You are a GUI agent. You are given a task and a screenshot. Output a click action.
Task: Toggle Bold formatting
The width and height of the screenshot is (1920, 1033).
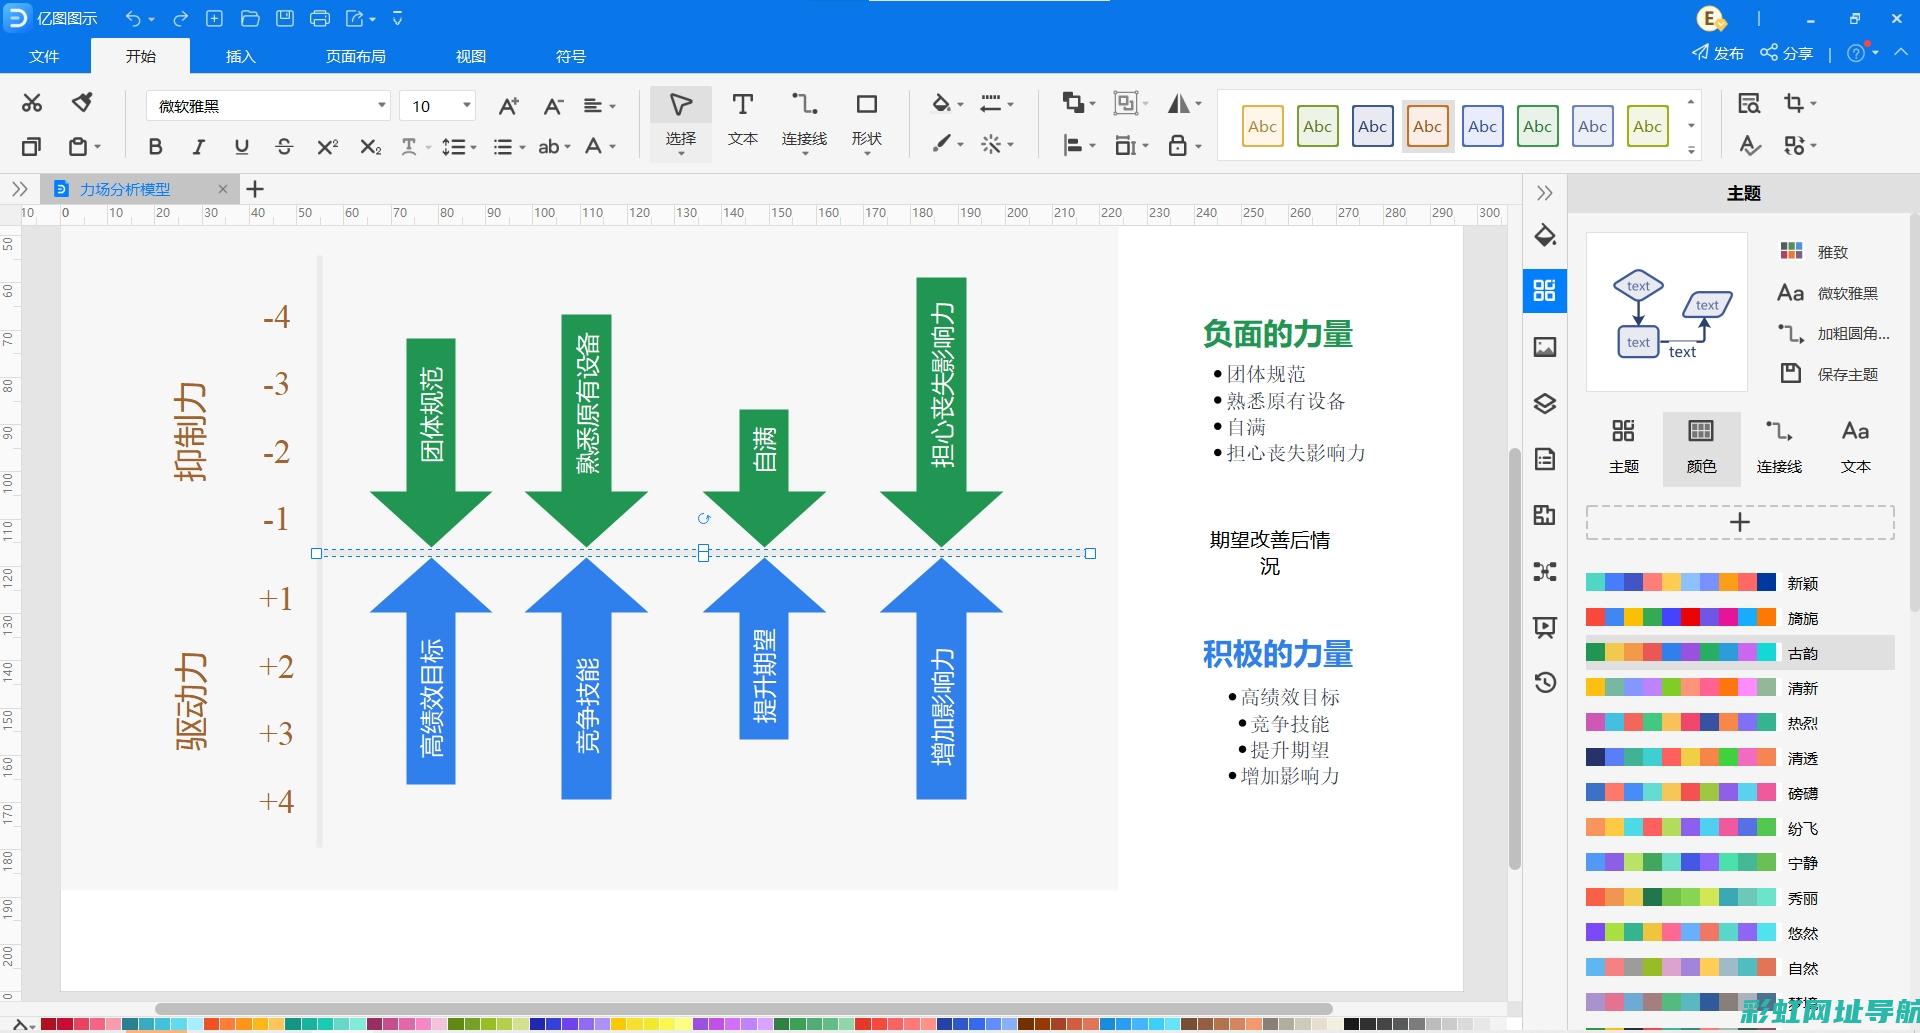click(155, 147)
